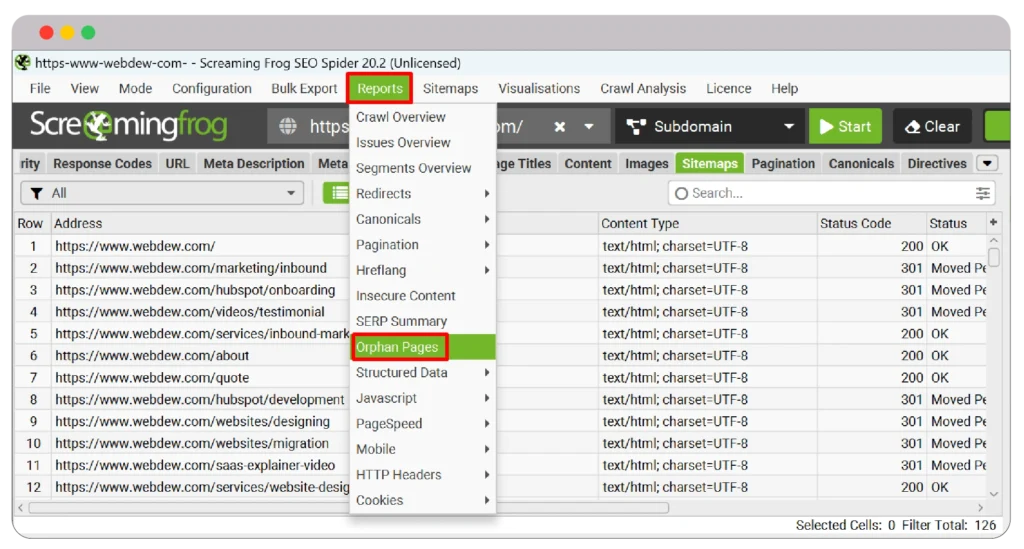Switch to the Pagination tab

click(x=783, y=163)
